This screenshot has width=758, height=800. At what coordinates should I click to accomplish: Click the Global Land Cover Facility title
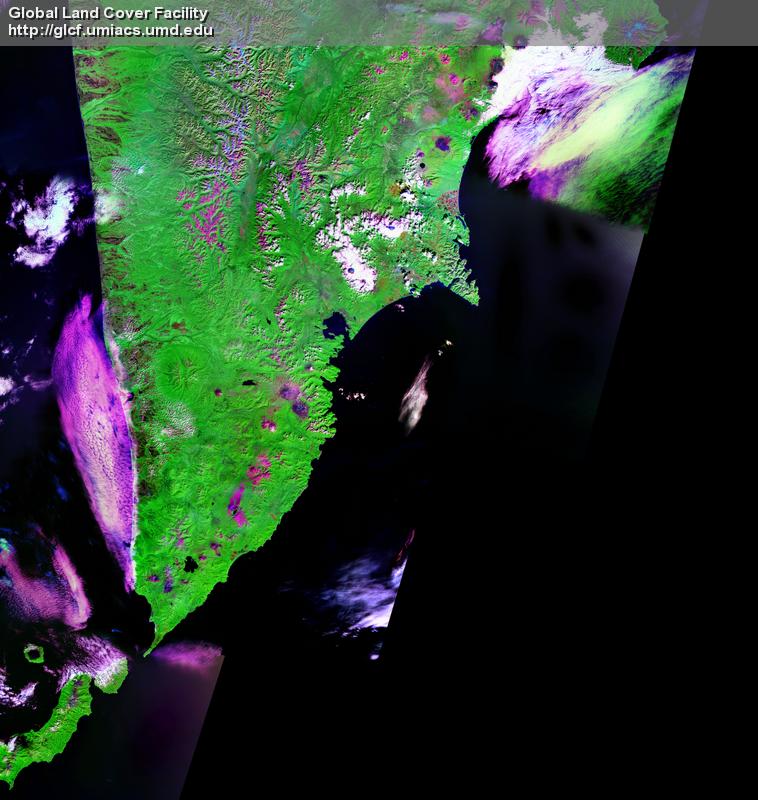pos(108,13)
